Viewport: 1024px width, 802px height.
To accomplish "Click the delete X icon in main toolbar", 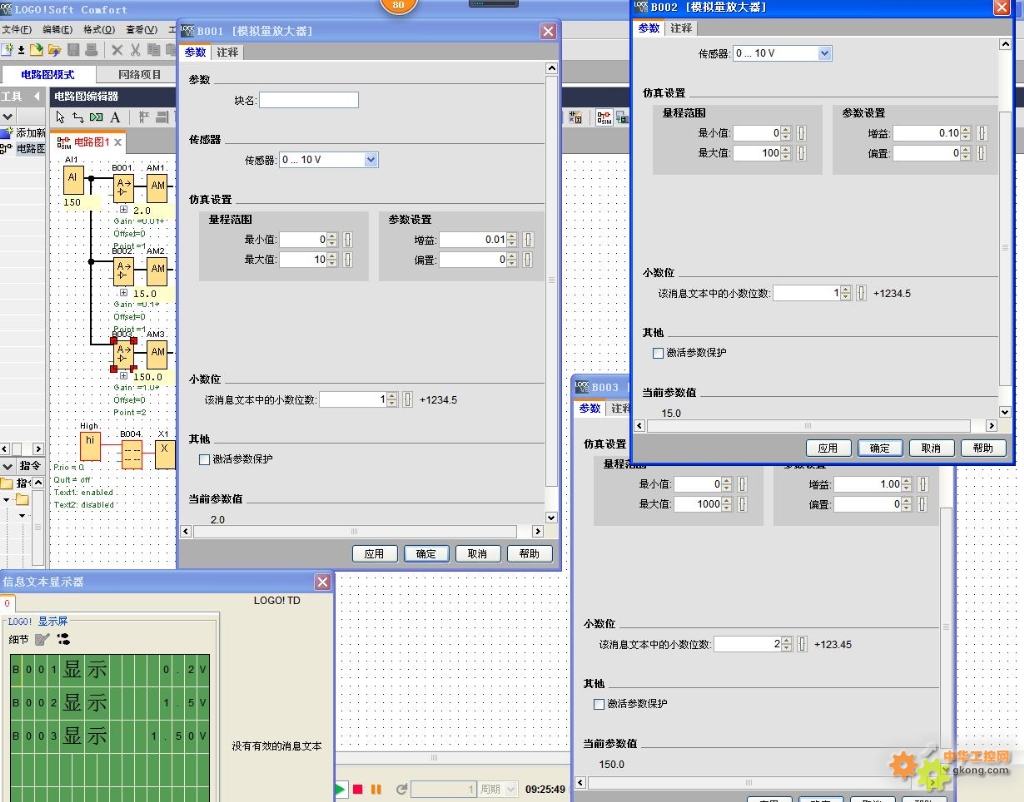I will (118, 50).
